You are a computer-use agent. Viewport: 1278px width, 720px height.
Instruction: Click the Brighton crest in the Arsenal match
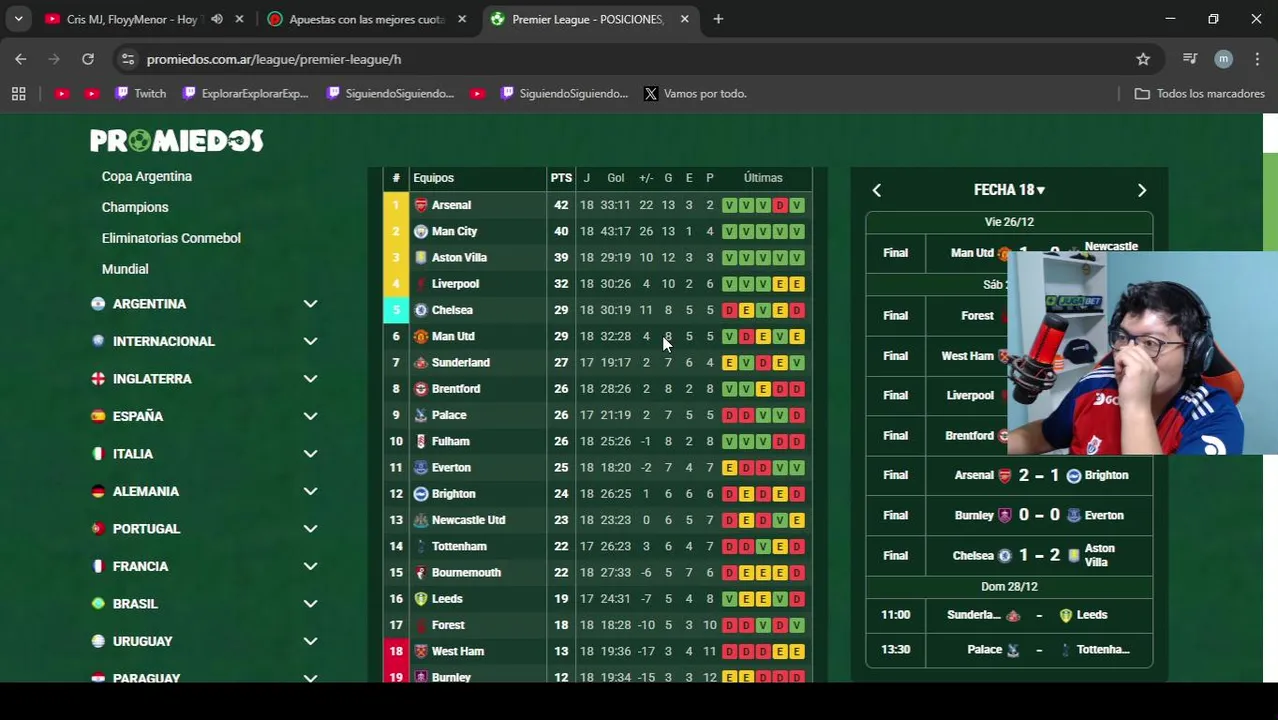1074,476
